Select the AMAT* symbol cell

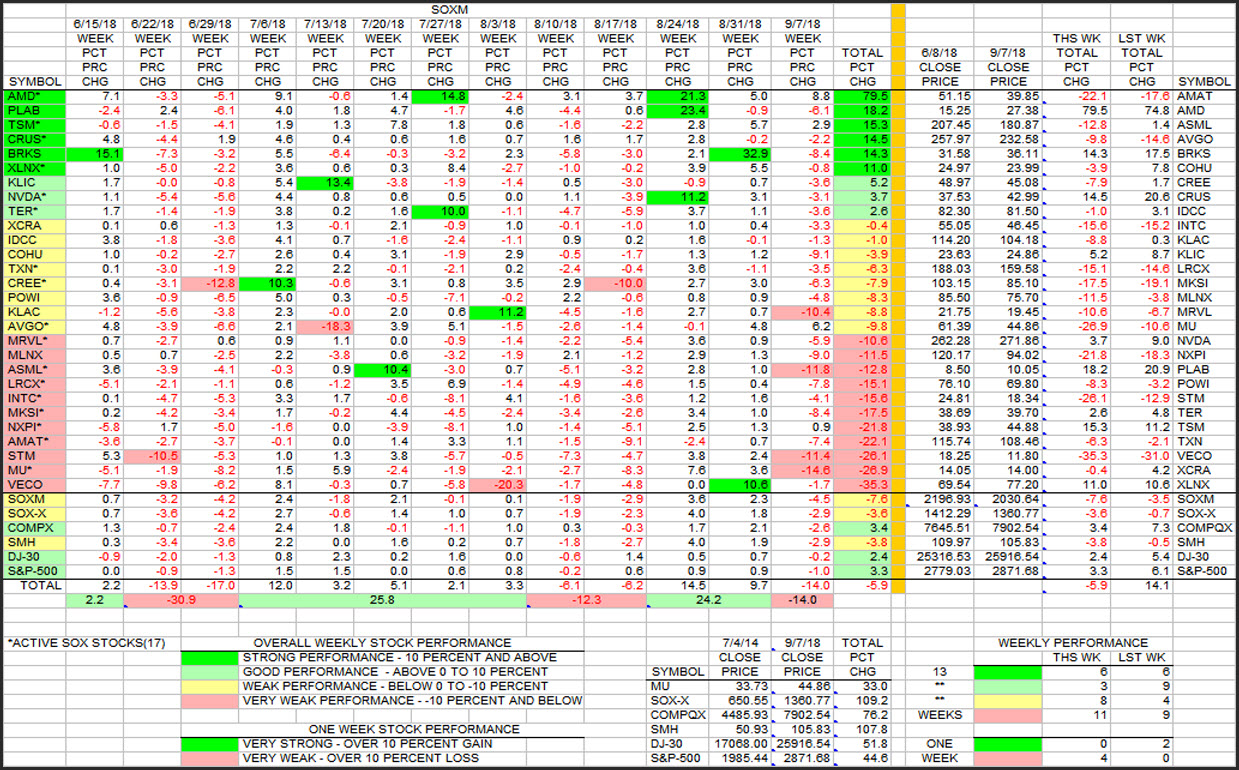pyautogui.click(x=34, y=444)
